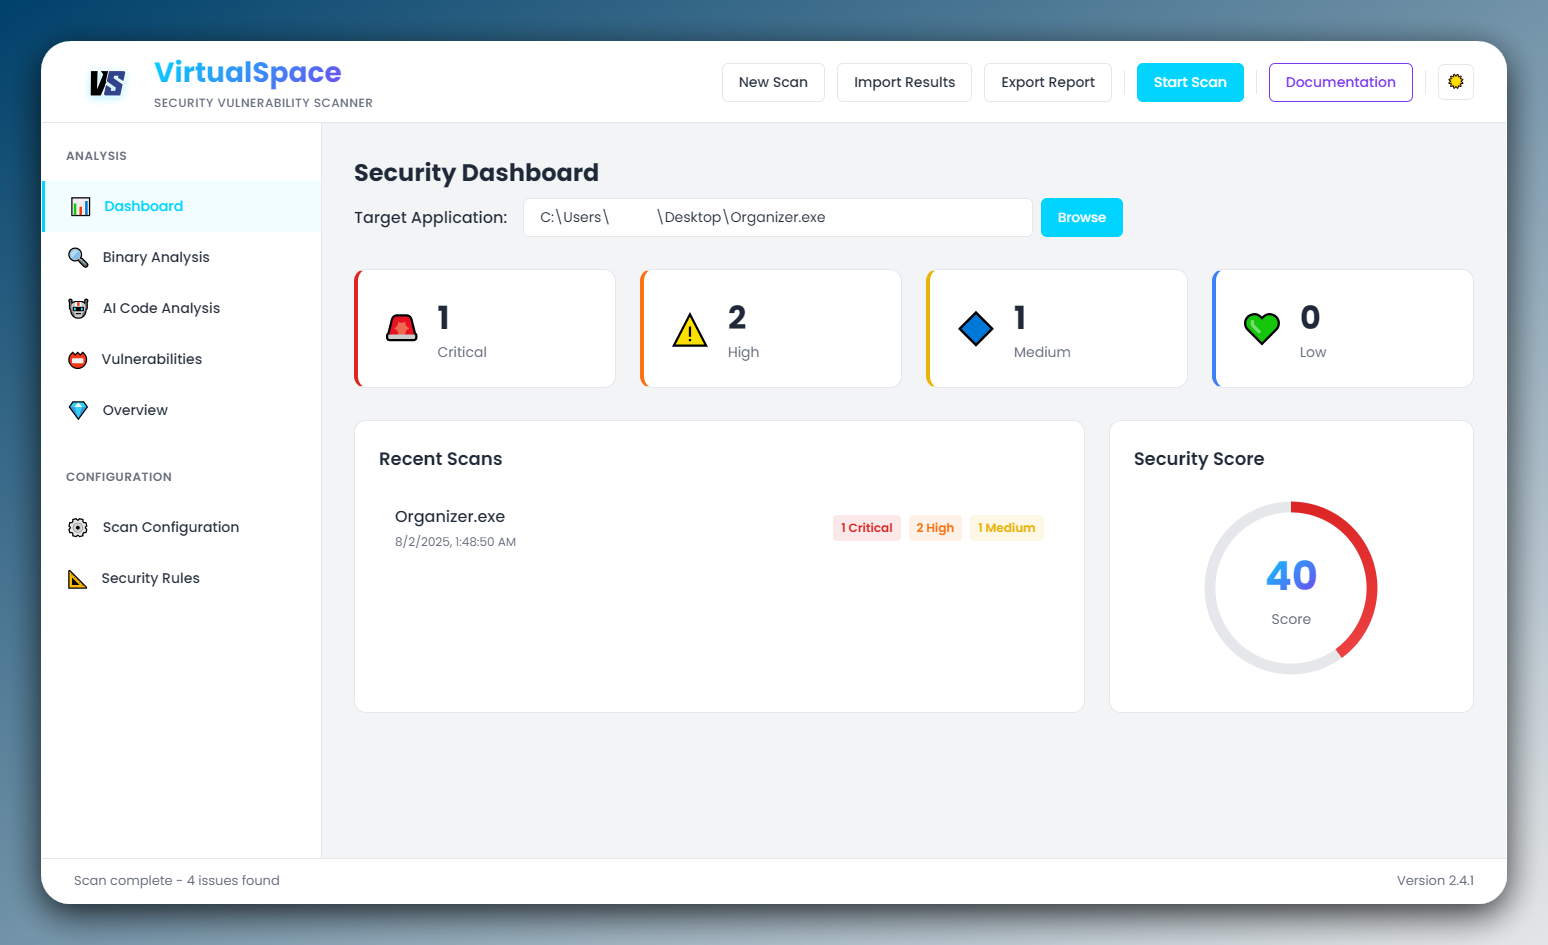Click the Scan Configuration gear icon
The height and width of the screenshot is (945, 1548).
pos(78,528)
